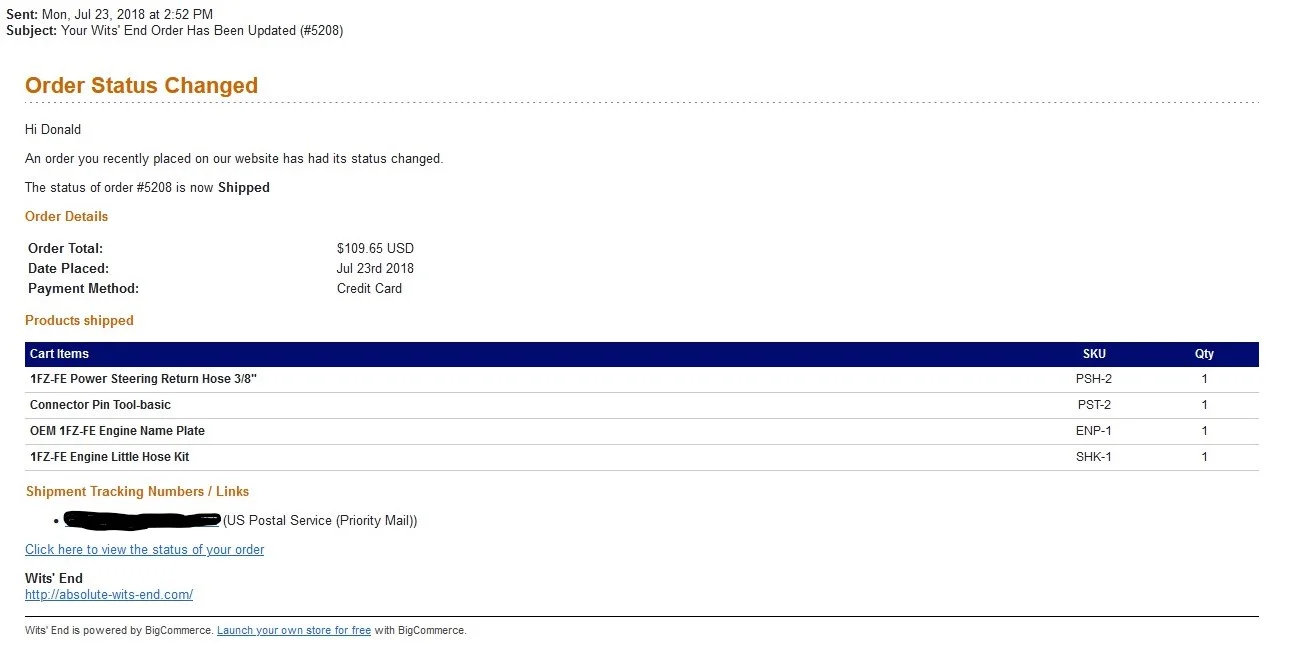Select the 'Cart Items' column header
Image resolution: width=1291 pixels, height=651 pixels.
[x=59, y=354]
